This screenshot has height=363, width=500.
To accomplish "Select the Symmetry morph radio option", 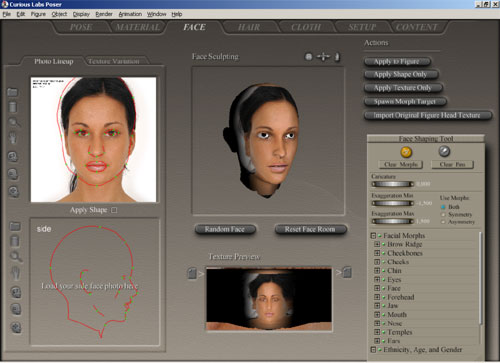I will point(443,215).
